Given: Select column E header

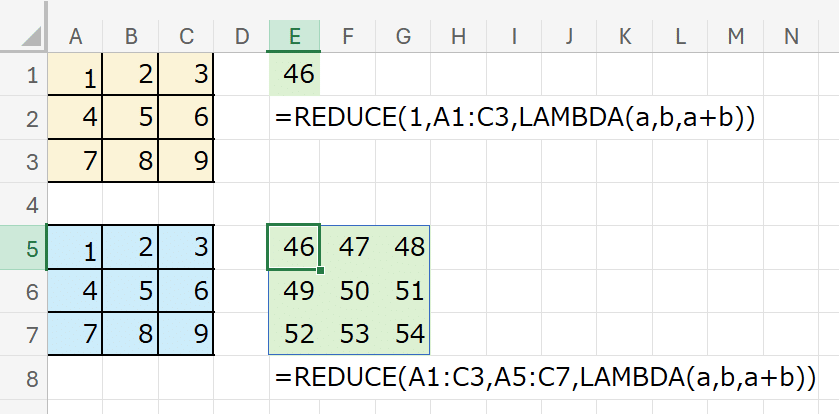Looking at the screenshot, I should [x=294, y=37].
